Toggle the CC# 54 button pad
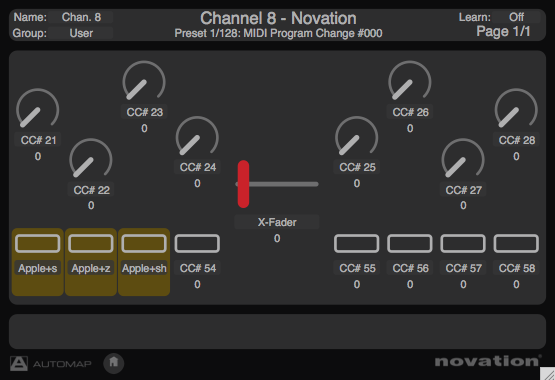Screen dimensions: 555x380 197,243
